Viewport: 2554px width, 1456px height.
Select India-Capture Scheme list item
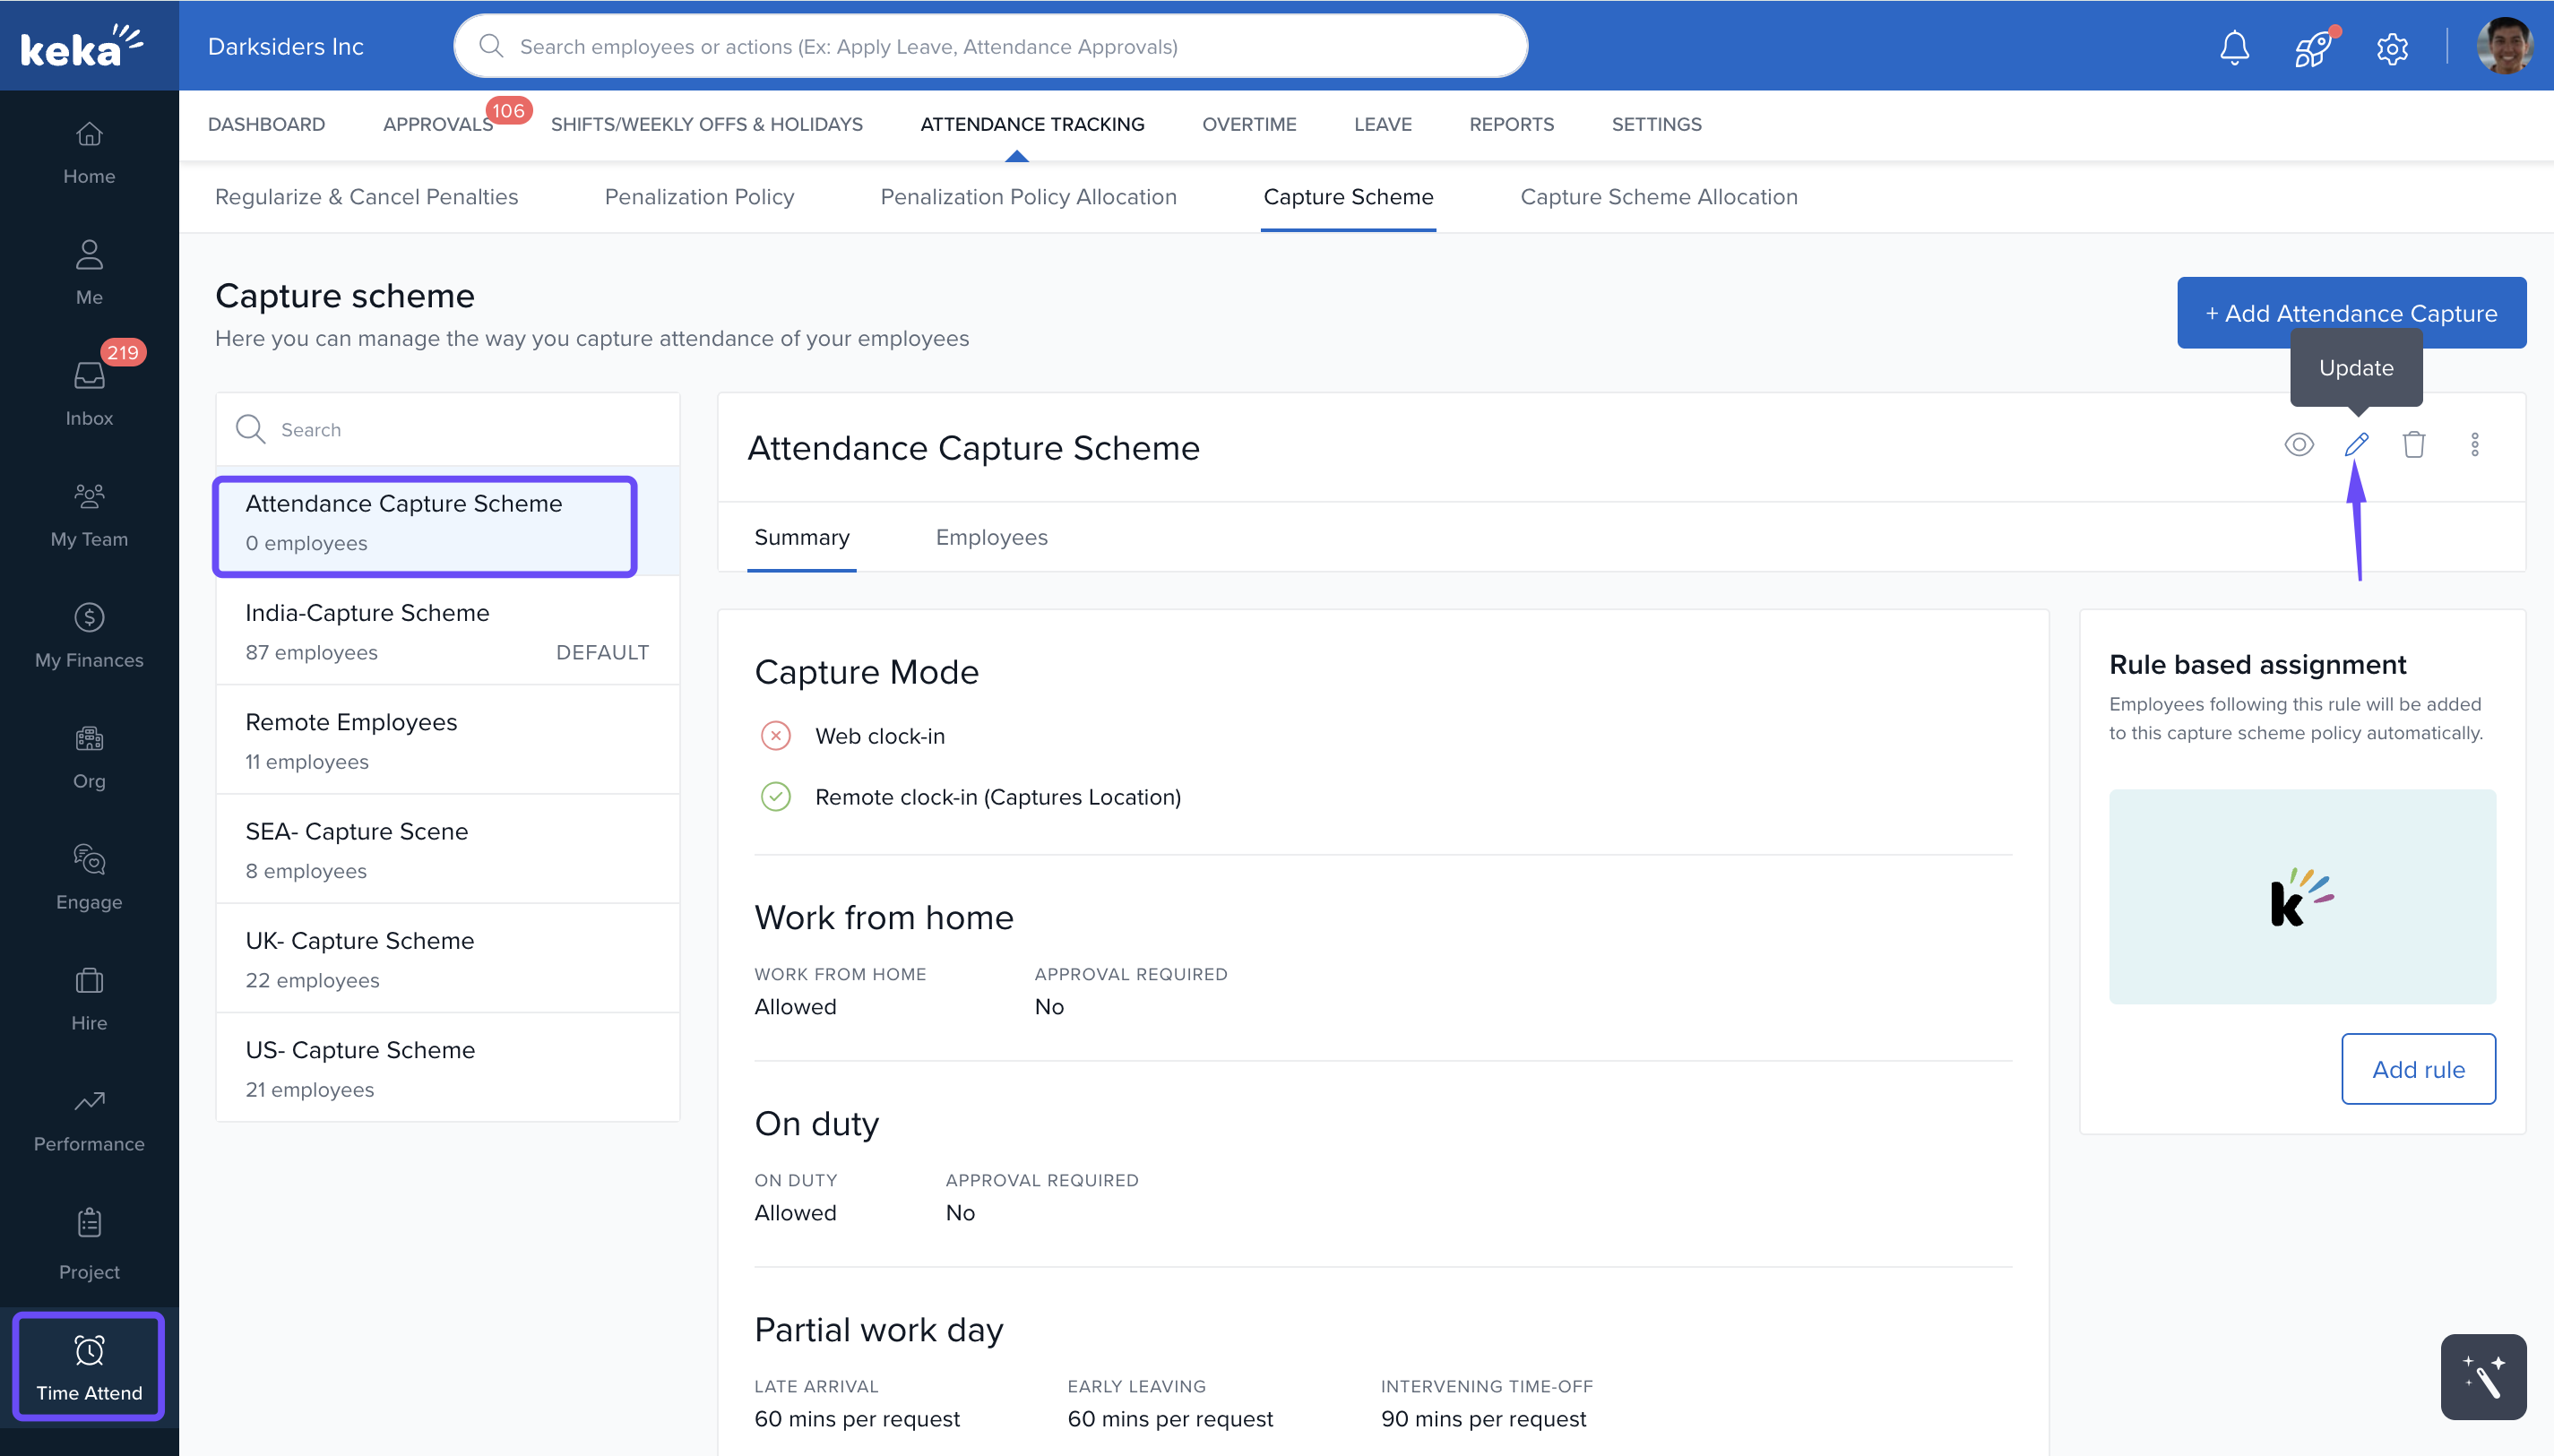pos(447,631)
